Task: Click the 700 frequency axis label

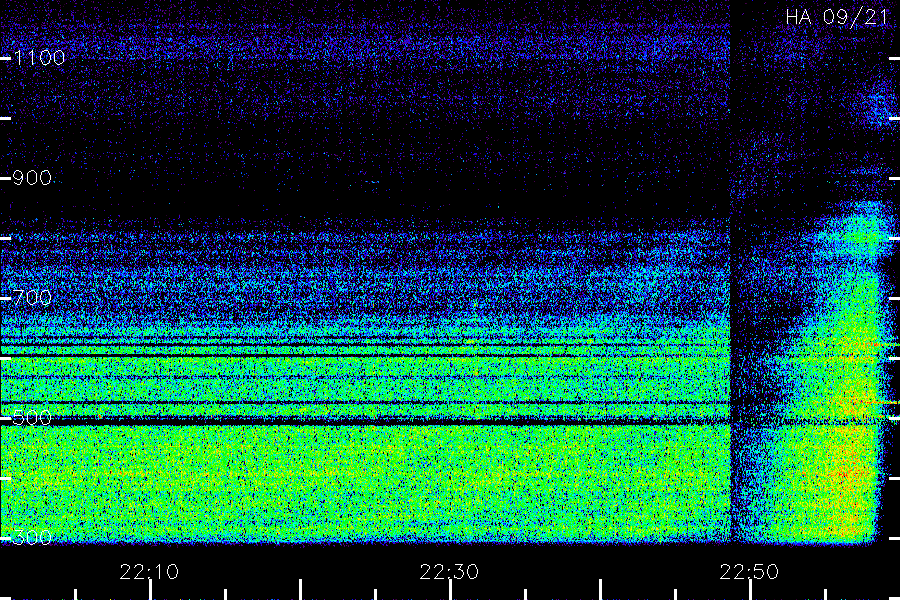Action: (x=32, y=298)
